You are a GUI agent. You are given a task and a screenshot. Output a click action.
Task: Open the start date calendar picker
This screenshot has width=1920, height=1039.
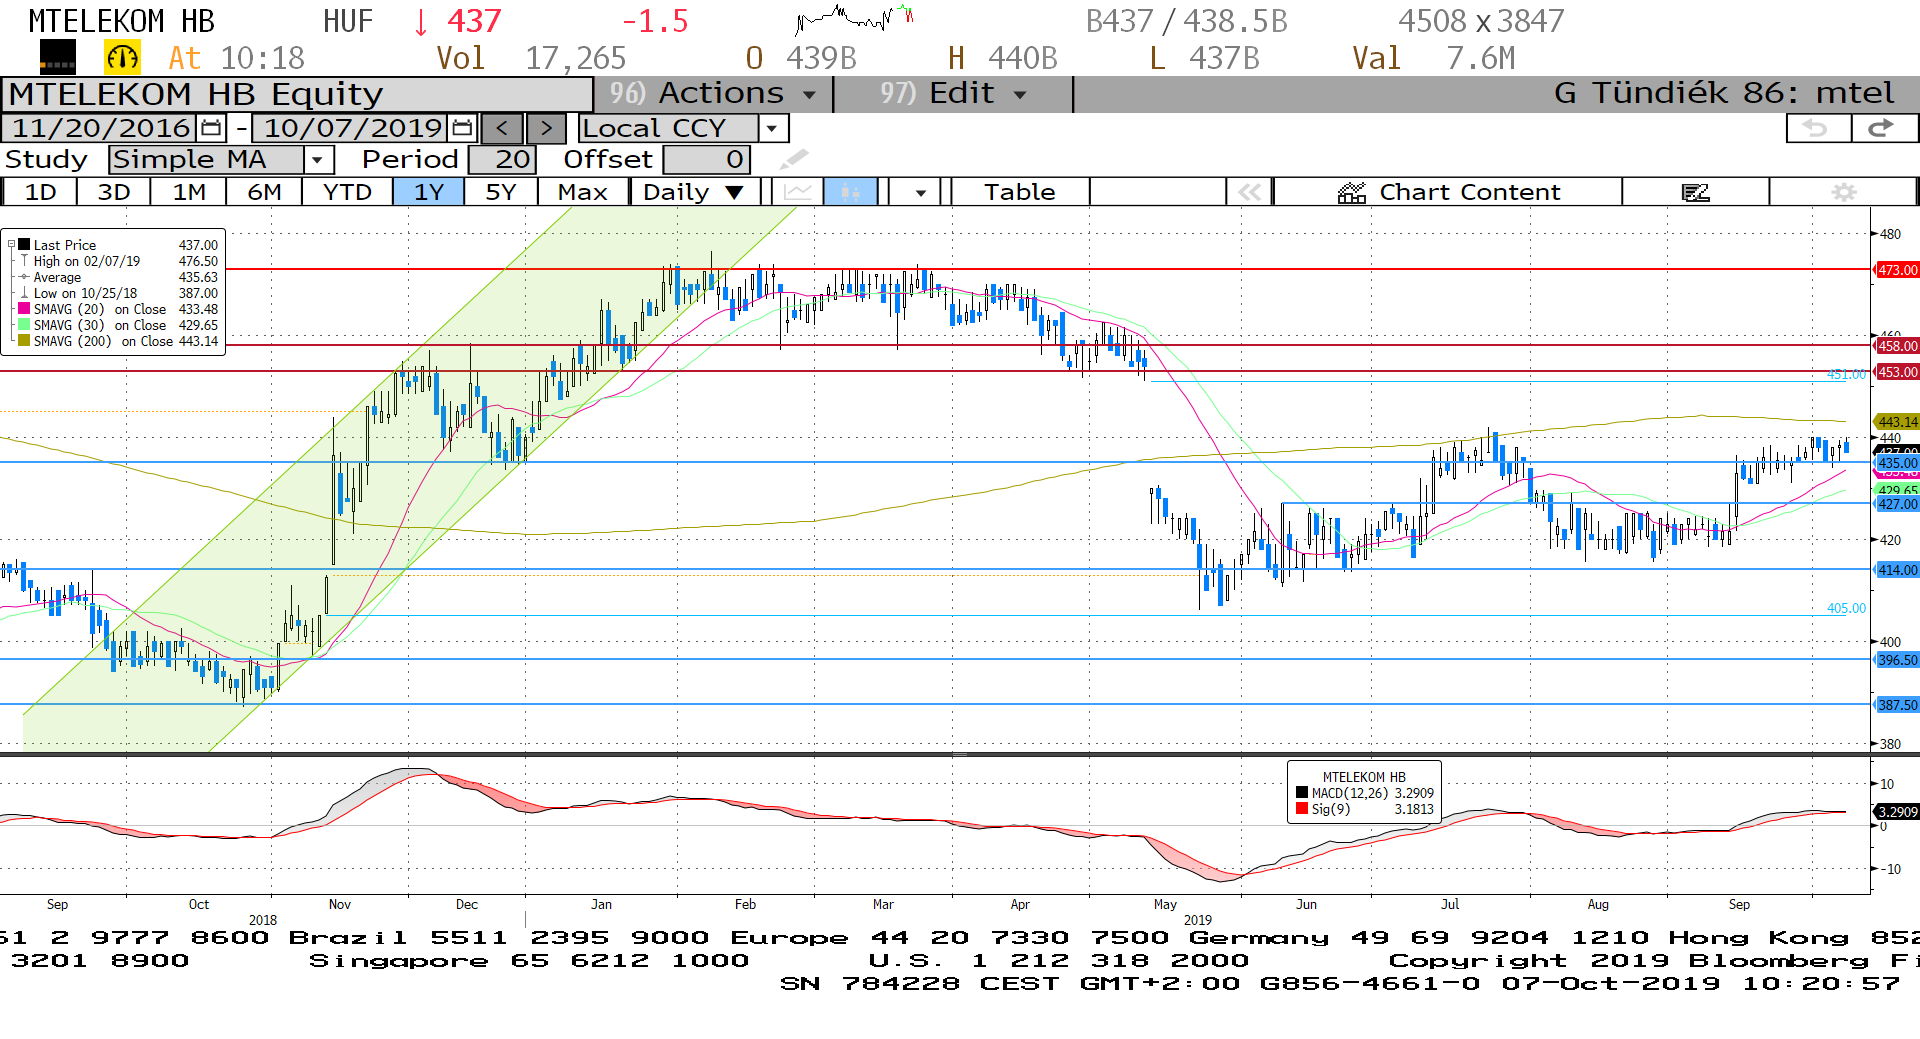click(211, 128)
